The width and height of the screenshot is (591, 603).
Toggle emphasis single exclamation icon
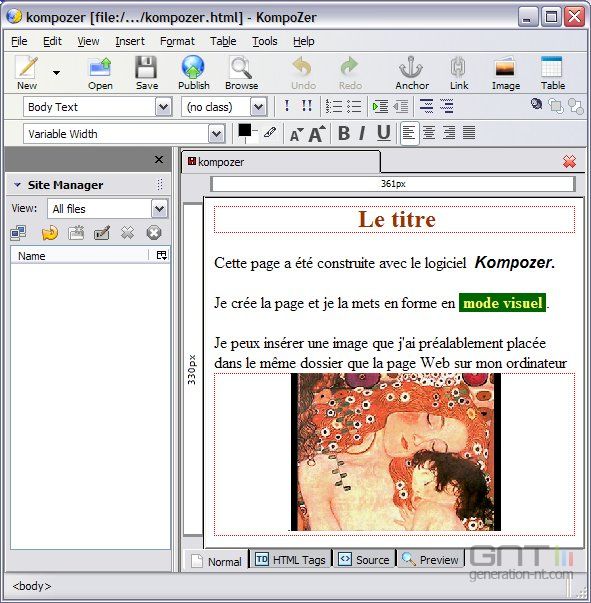(x=287, y=106)
